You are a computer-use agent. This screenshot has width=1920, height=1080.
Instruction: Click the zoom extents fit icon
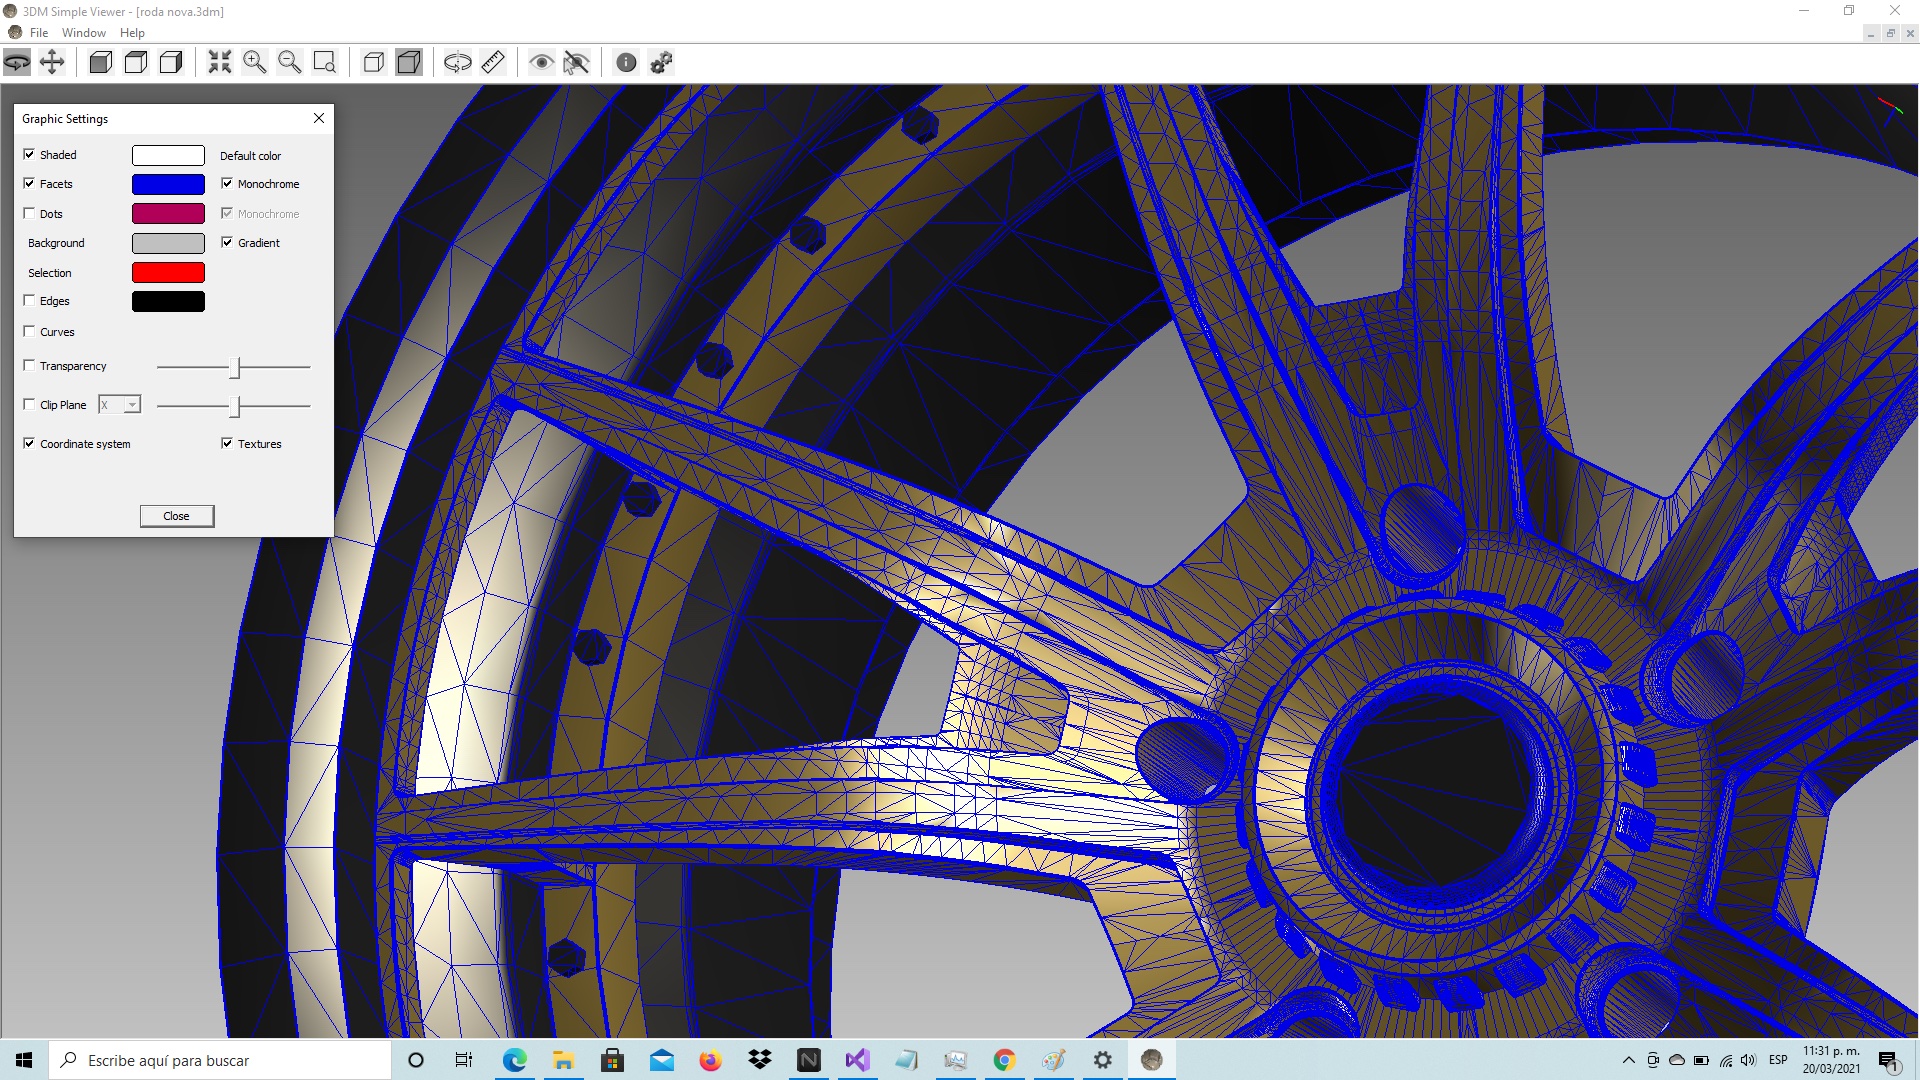(x=219, y=62)
